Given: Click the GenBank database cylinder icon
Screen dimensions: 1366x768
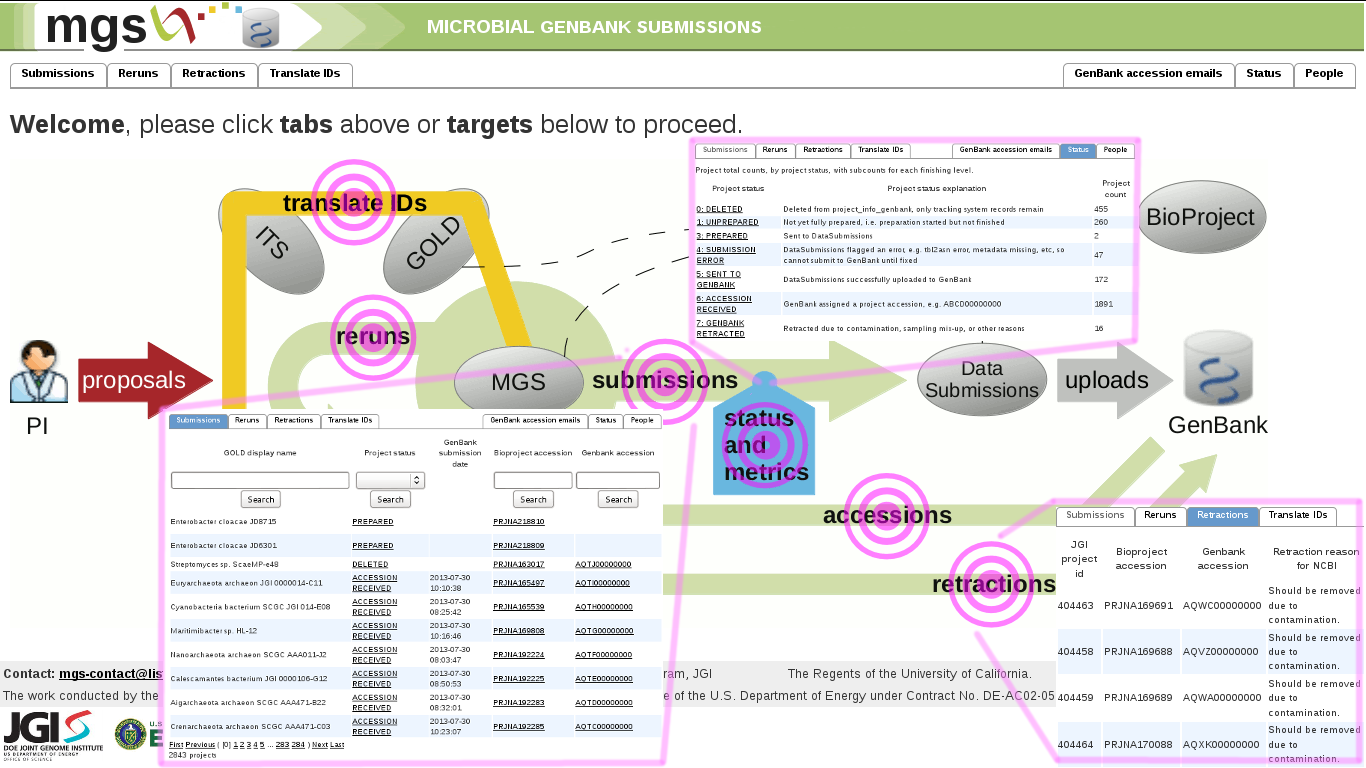Looking at the screenshot, I should click(1218, 368).
